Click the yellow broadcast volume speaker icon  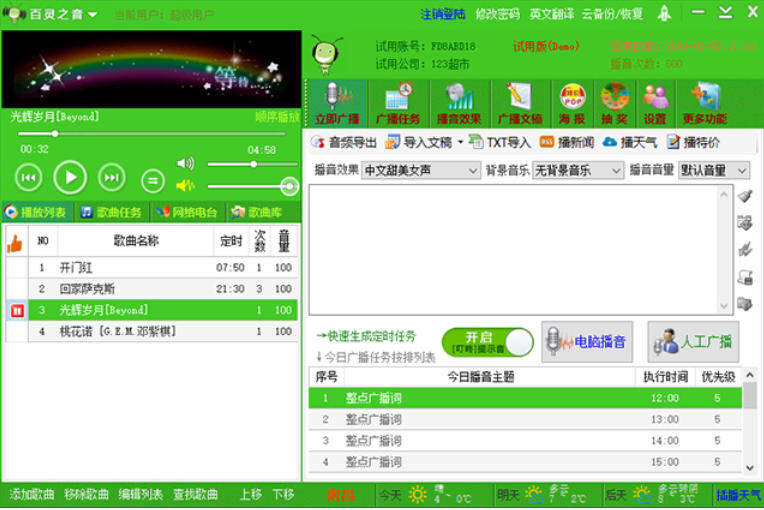click(186, 185)
